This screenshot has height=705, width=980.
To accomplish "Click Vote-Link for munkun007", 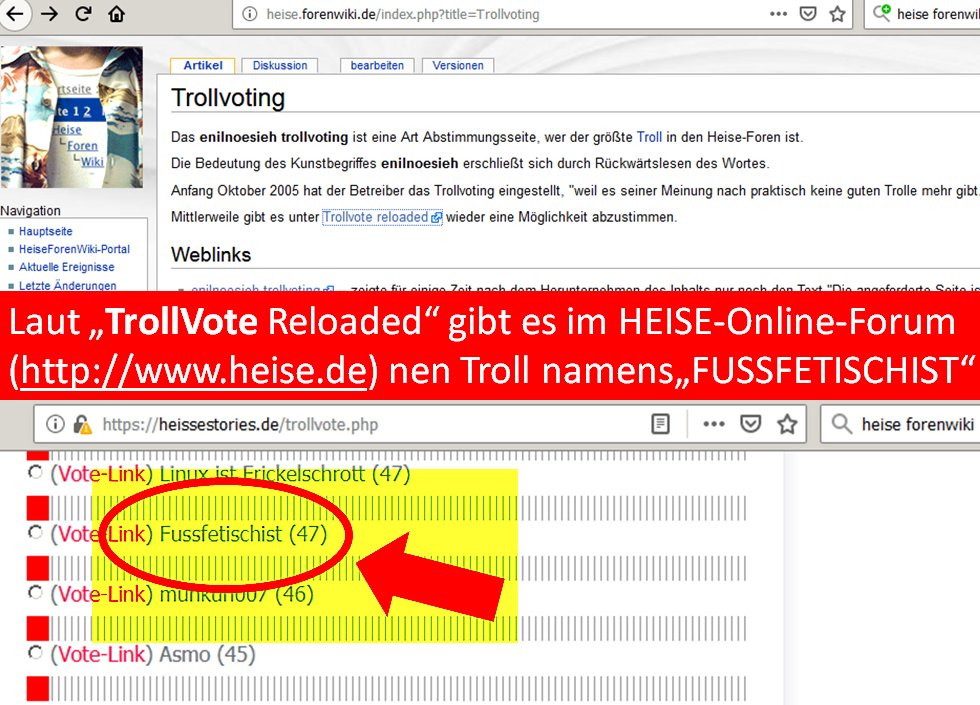I will point(101,594).
